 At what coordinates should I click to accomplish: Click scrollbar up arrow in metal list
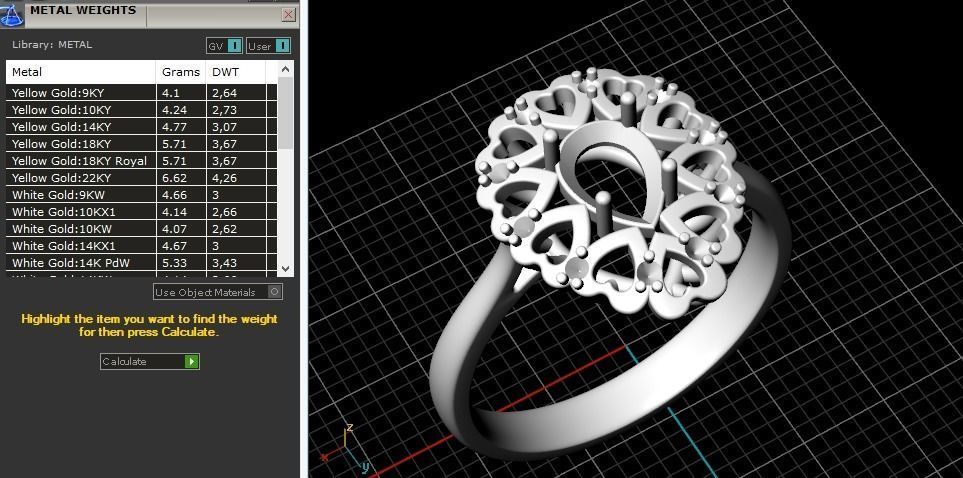pyautogui.click(x=286, y=69)
